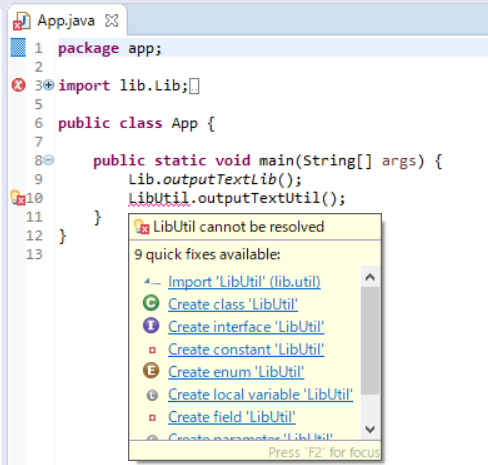This screenshot has width=488, height=465.
Task: Click 'public class App {' declaration
Action: (x=136, y=124)
